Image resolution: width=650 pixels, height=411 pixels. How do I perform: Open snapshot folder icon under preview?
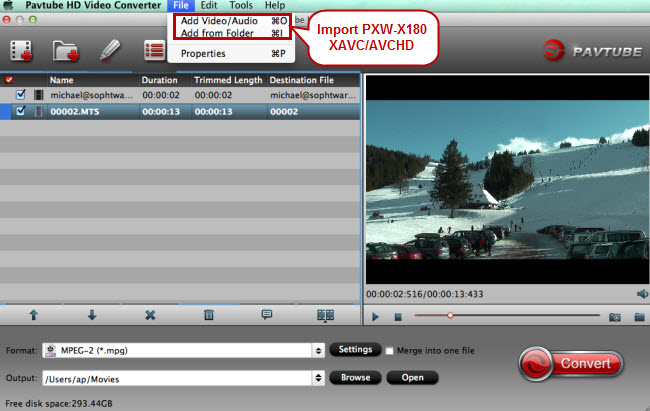[x=639, y=317]
